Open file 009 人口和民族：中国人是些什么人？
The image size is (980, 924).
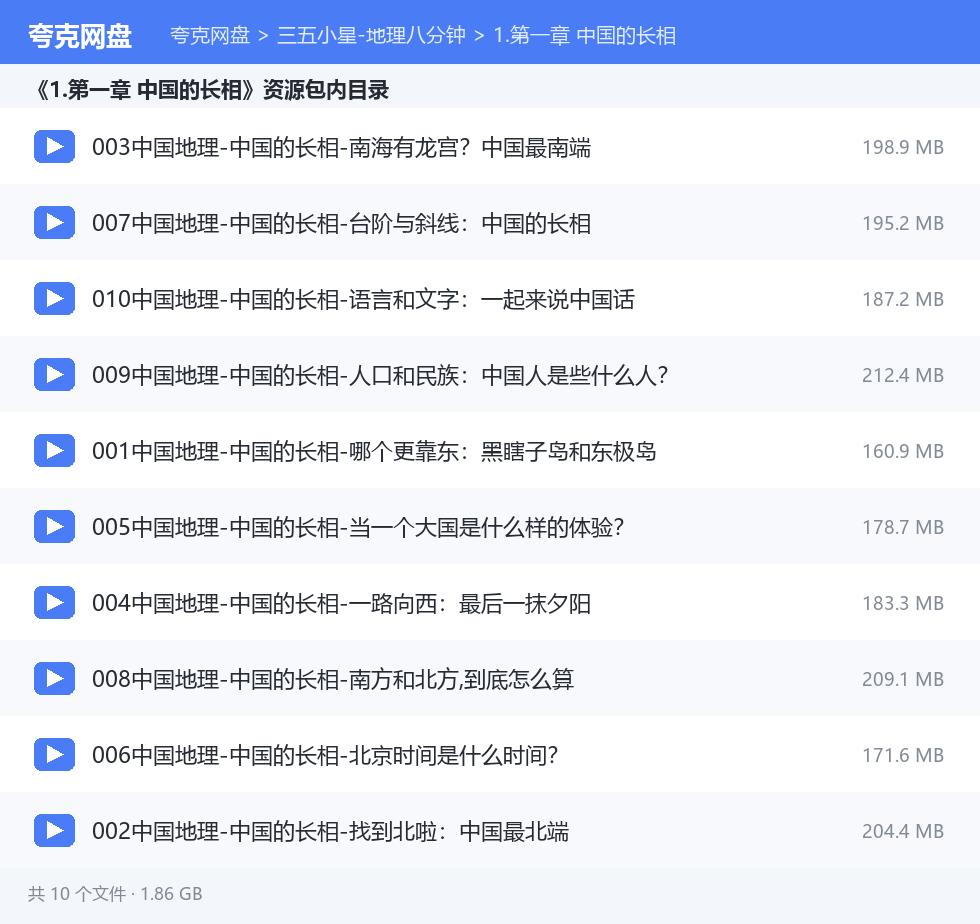380,376
